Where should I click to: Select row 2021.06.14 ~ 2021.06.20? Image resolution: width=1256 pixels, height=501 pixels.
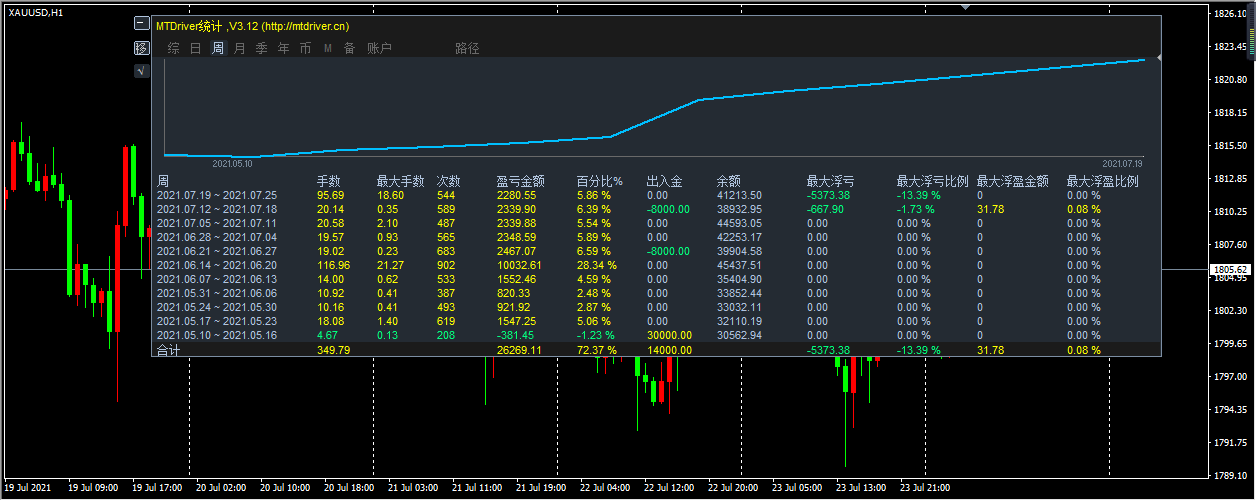(x=656, y=265)
